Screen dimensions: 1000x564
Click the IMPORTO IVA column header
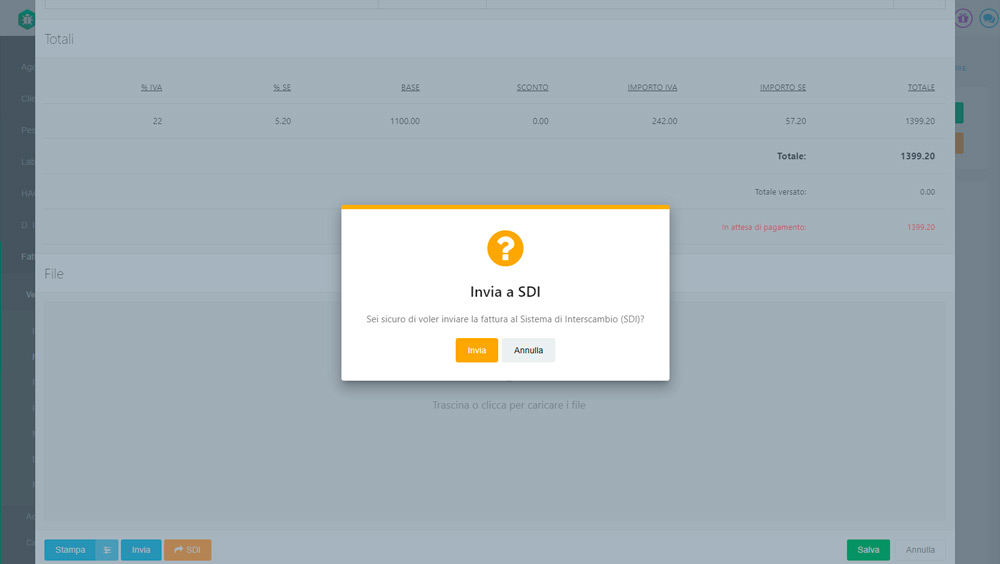[652, 88]
